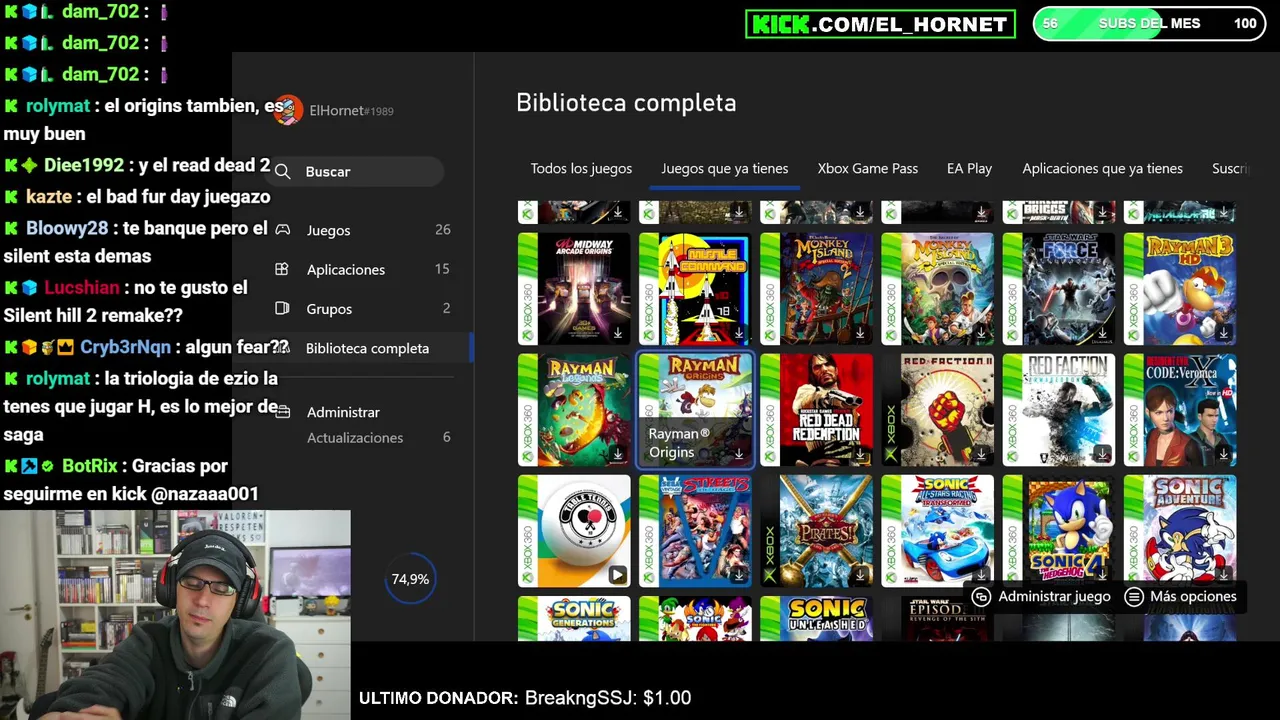Viewport: 1280px width, 720px height.
Task: Open Star Wars Force Unleashed tile
Action: click(1058, 288)
